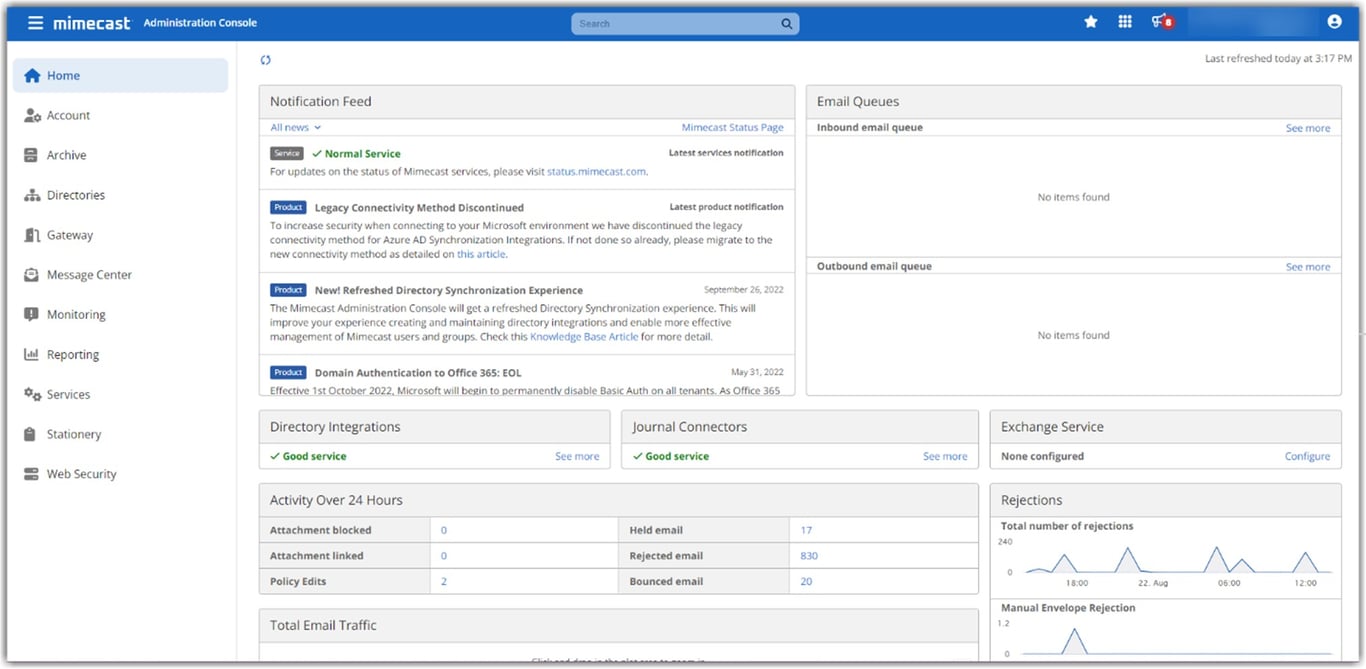Open the application grid icon
This screenshot has width=1366, height=669.
pos(1125,20)
